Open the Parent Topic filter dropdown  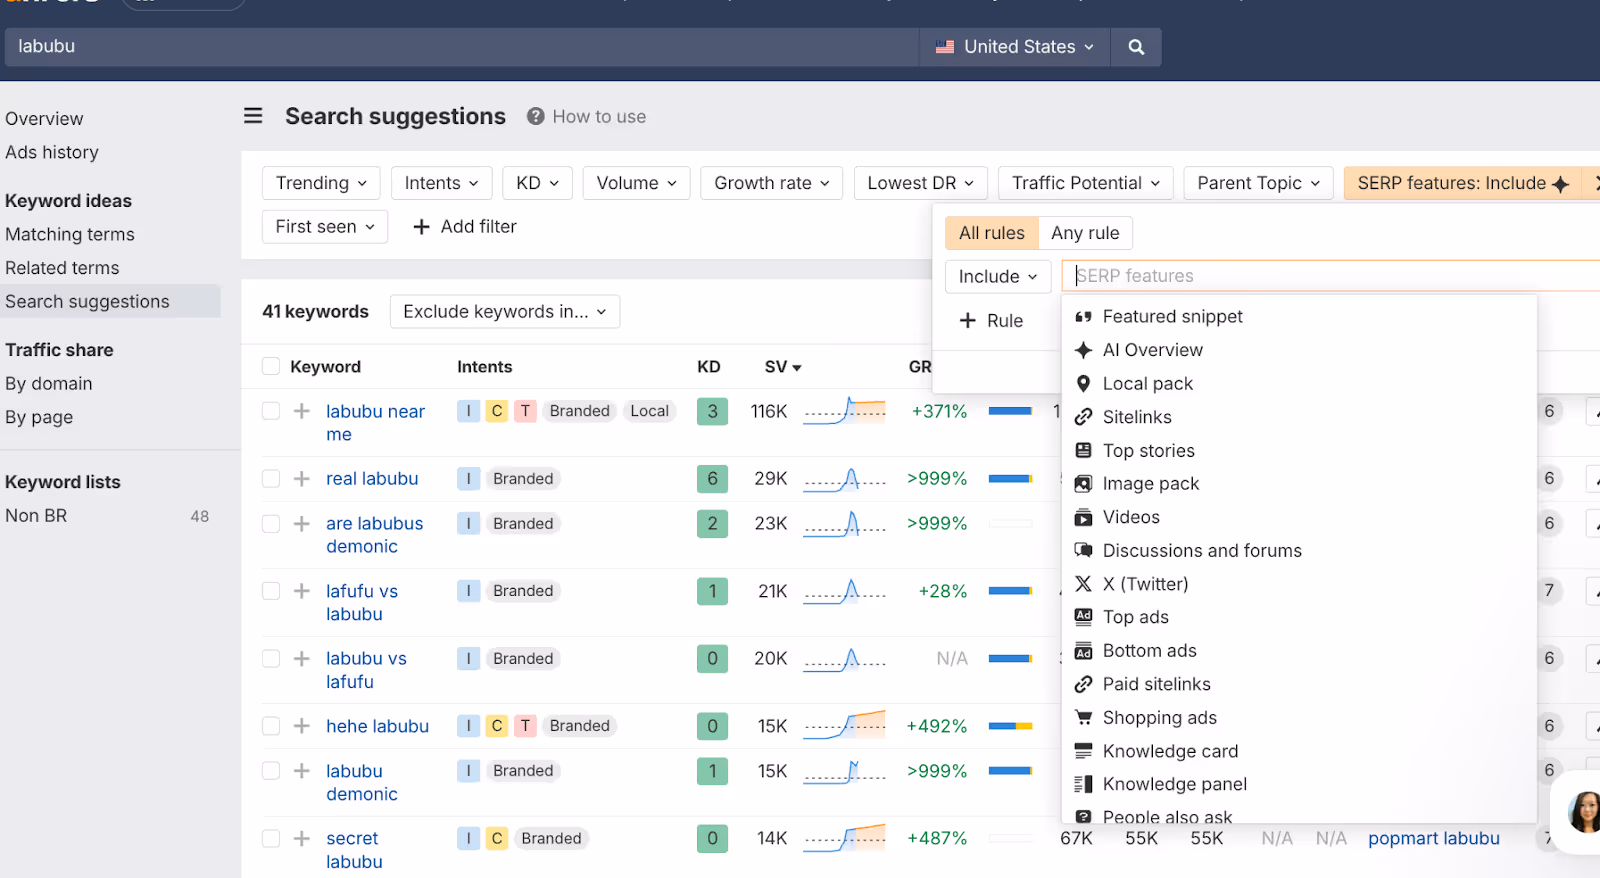tap(1259, 183)
